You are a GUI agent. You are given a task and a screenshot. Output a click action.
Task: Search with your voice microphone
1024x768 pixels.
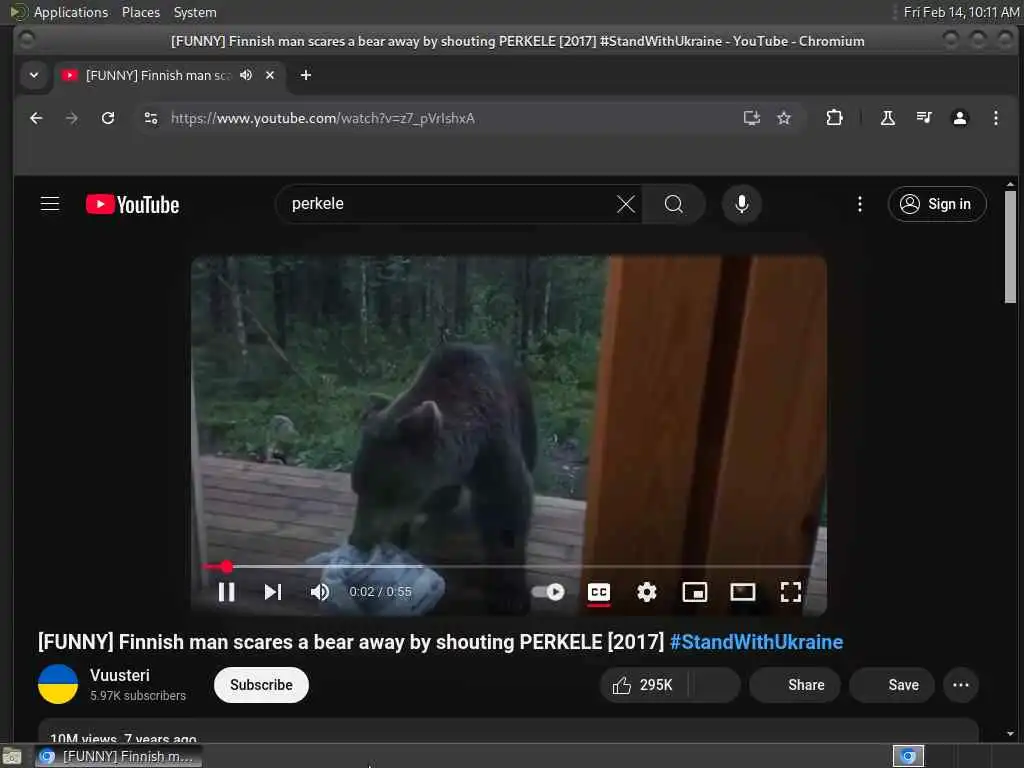tap(741, 204)
